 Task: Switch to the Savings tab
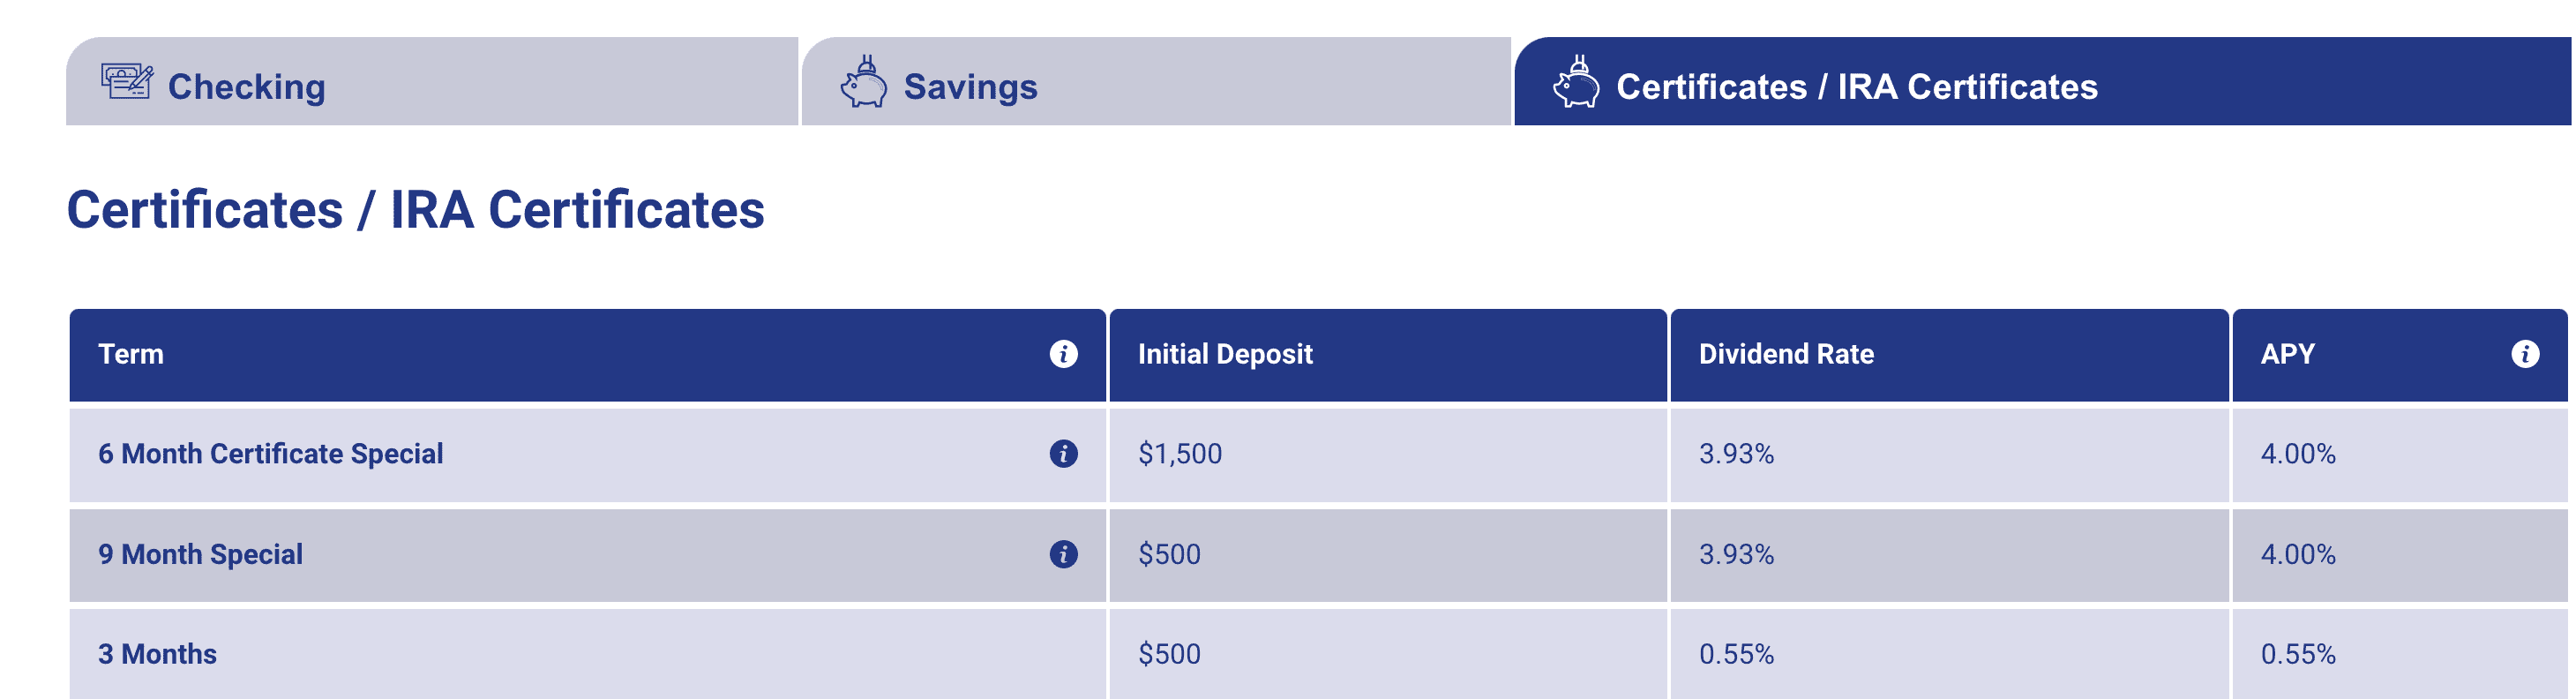pos(1156,81)
